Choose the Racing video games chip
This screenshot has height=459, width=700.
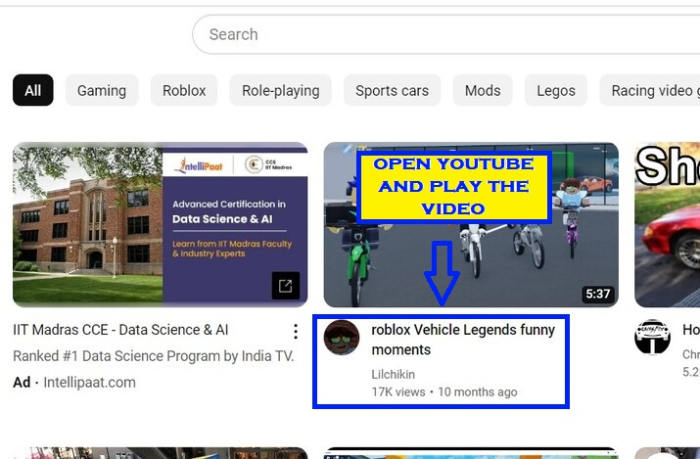(x=654, y=90)
